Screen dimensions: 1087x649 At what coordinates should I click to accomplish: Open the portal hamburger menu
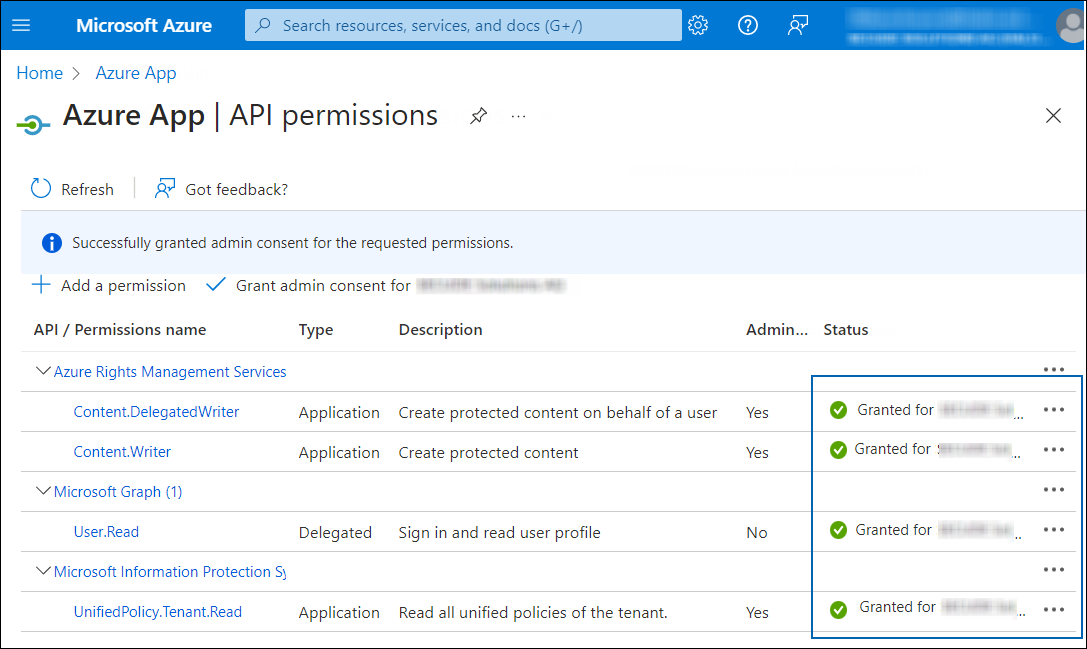click(21, 25)
